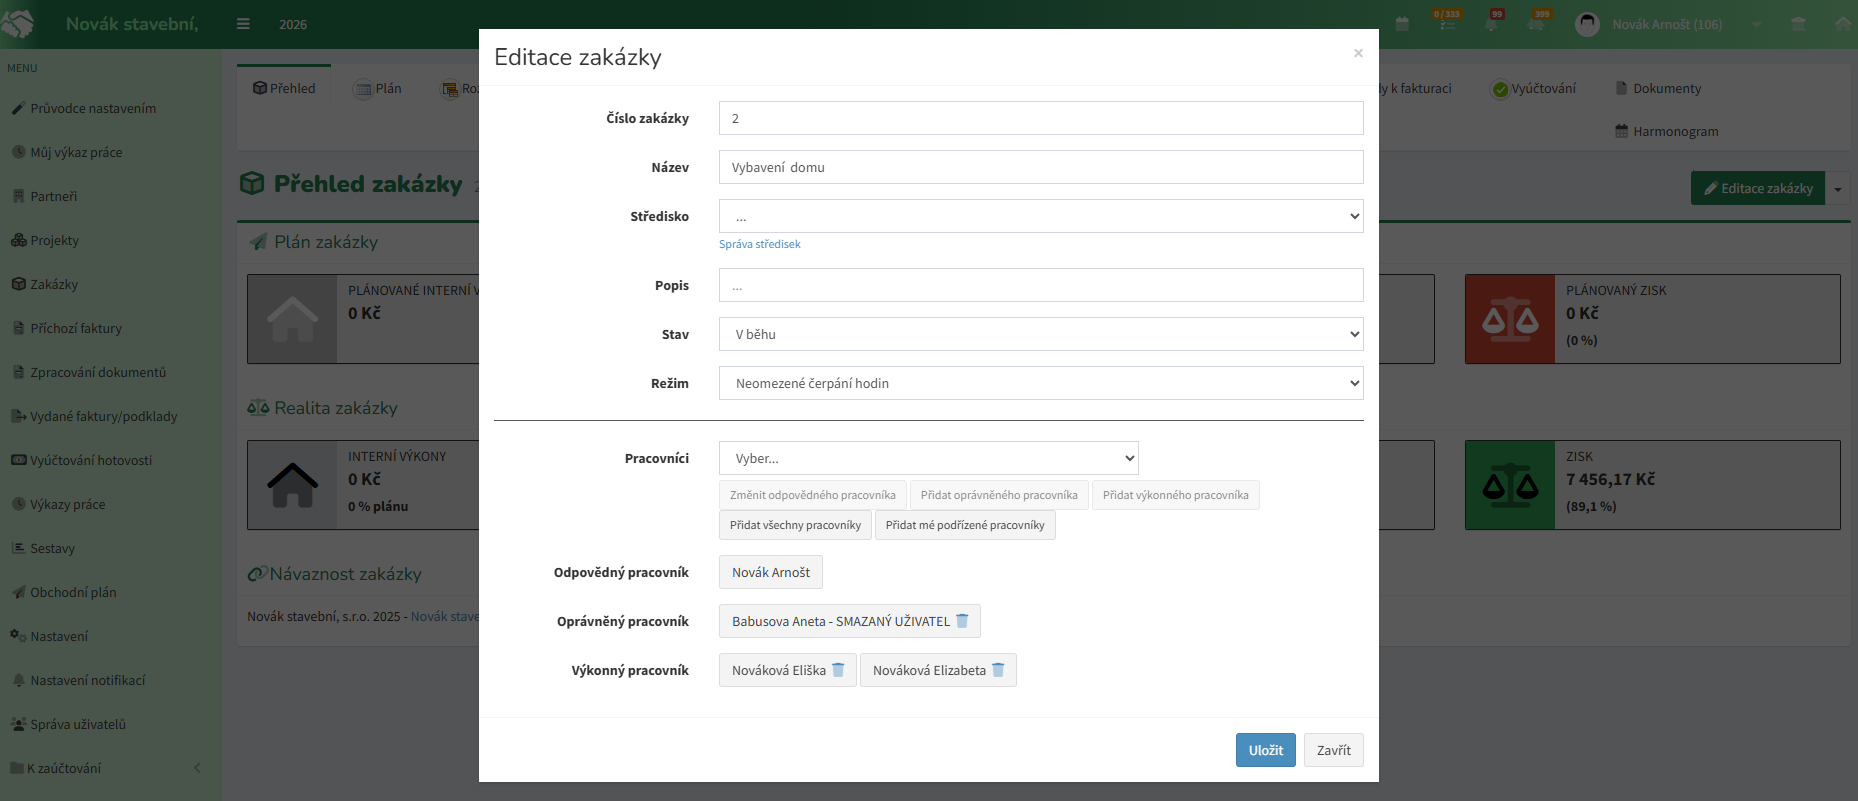1858x801 pixels.
Task: Expand the Středisko dropdown
Action: point(1041,216)
